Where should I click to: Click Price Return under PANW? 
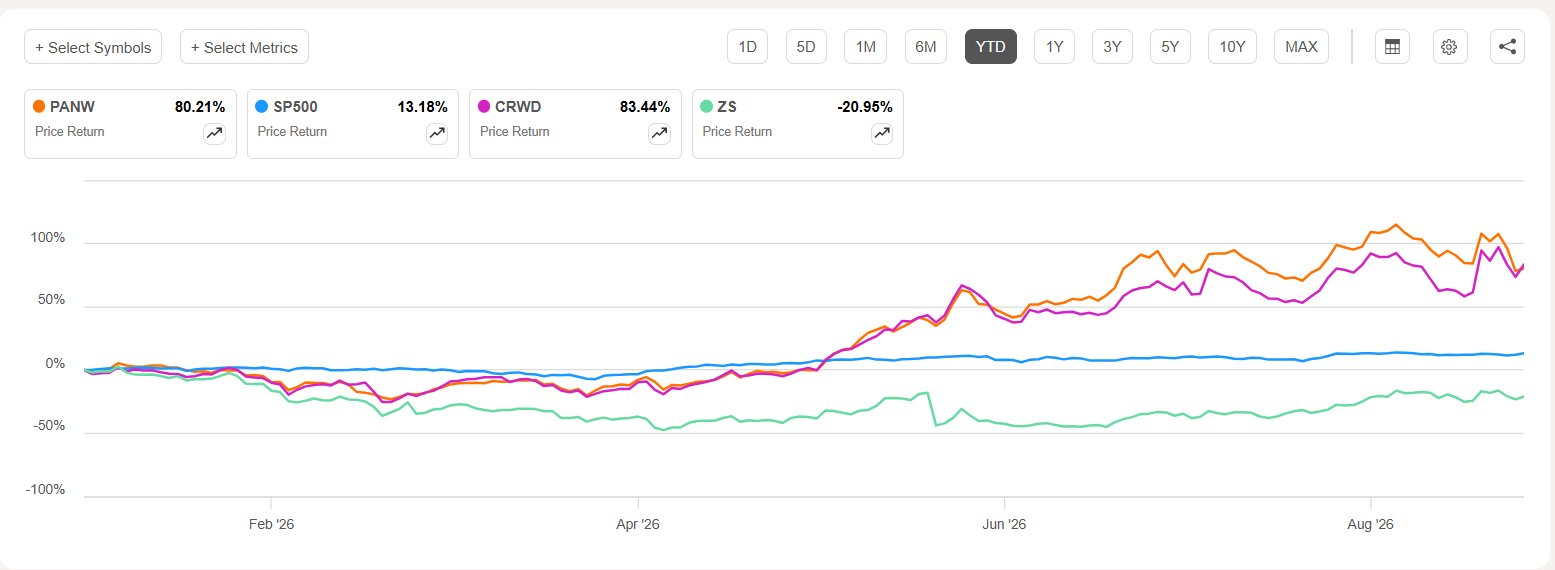coord(69,131)
